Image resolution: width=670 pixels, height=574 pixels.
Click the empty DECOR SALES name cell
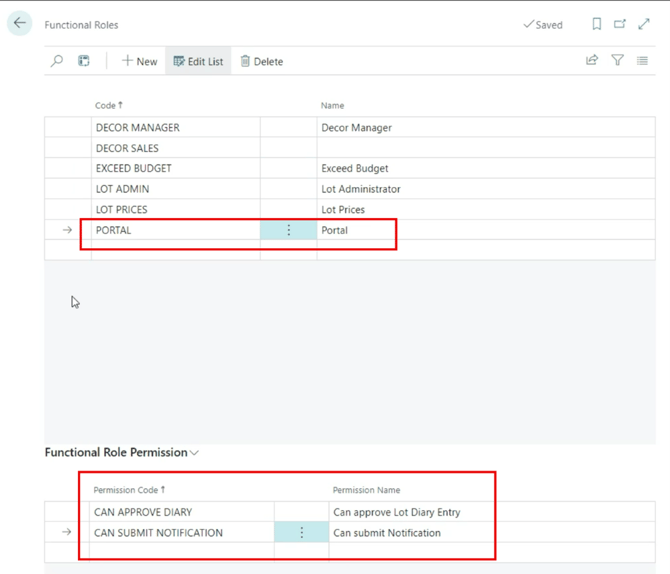pos(486,148)
